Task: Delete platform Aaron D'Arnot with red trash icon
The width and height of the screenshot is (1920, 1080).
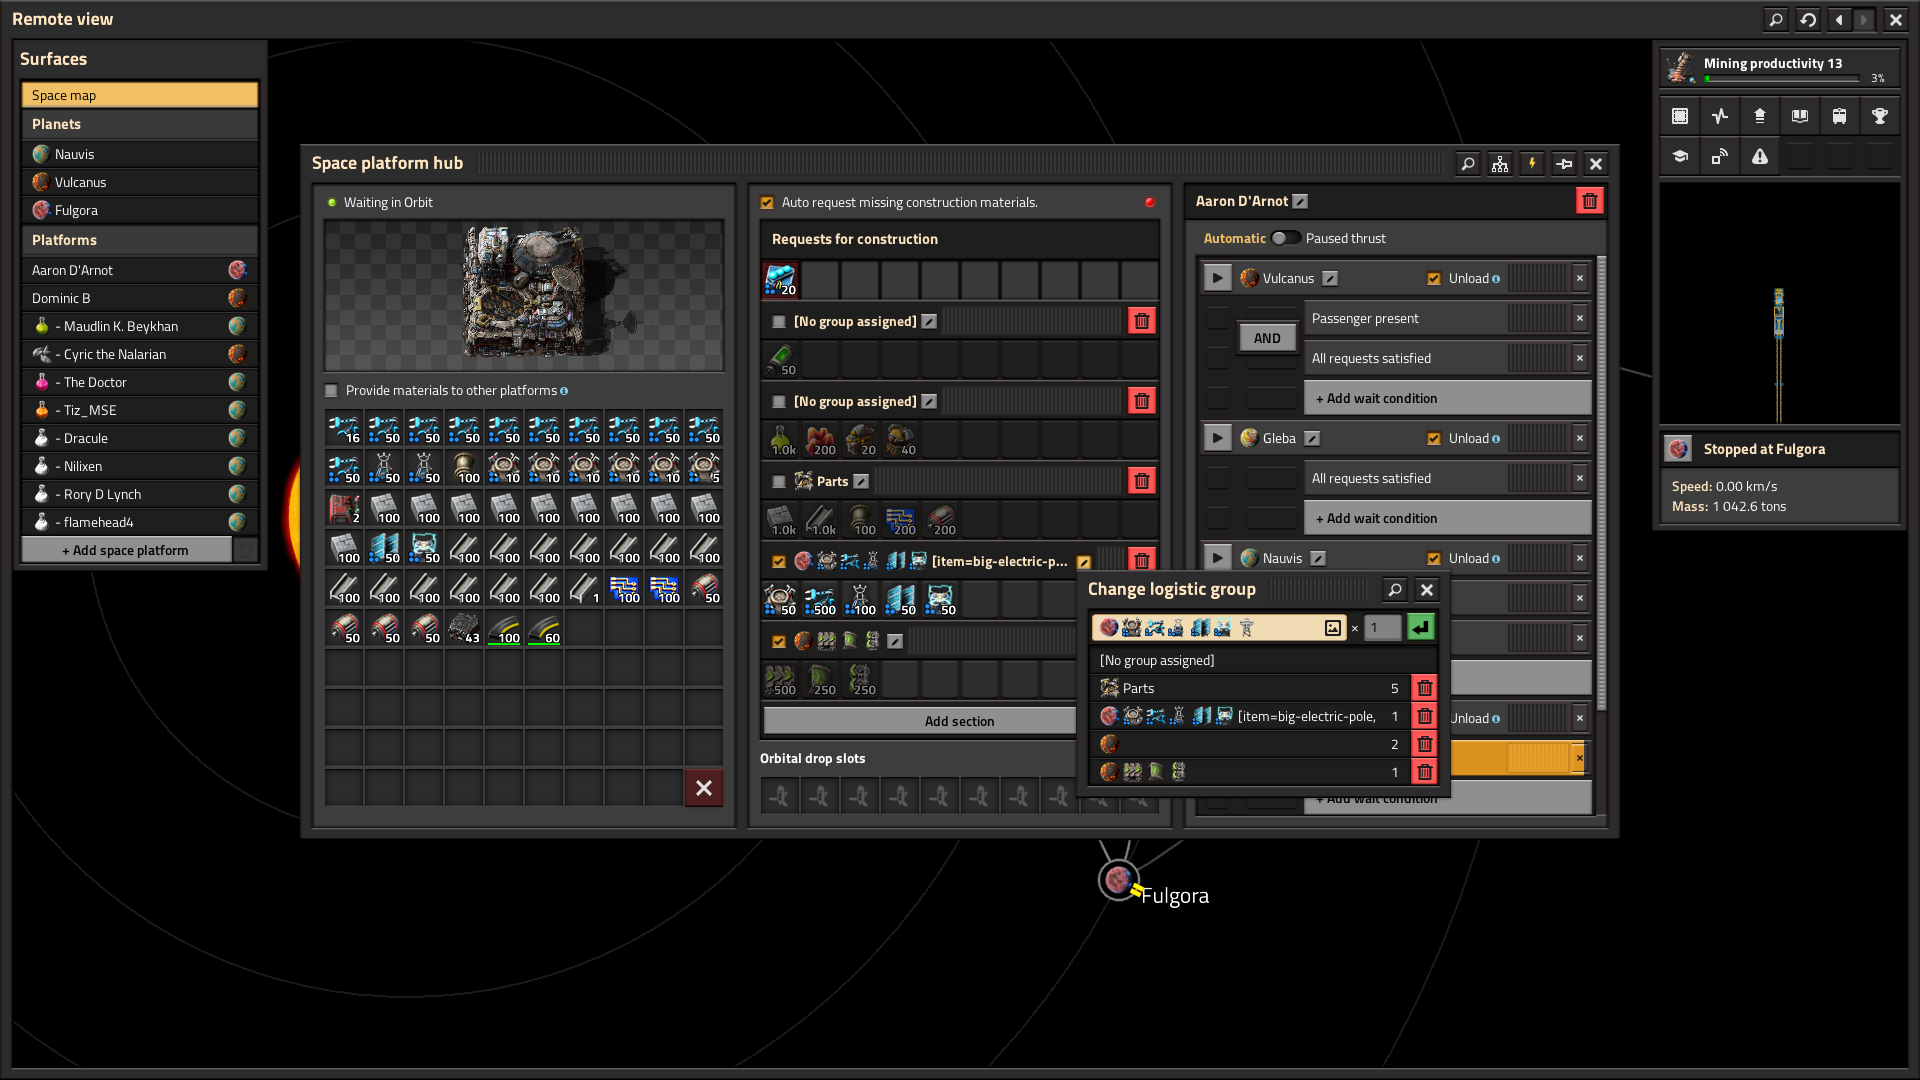Action: click(x=1590, y=201)
